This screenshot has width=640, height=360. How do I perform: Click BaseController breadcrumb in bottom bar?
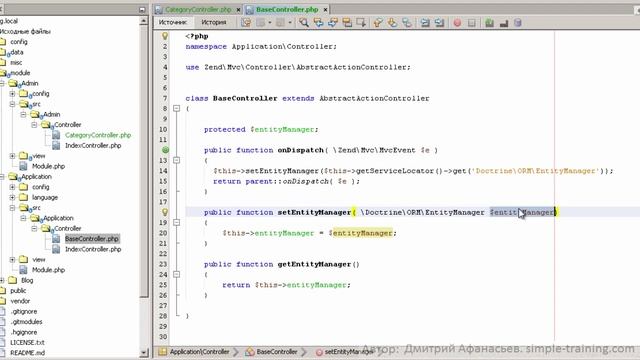tap(272, 351)
